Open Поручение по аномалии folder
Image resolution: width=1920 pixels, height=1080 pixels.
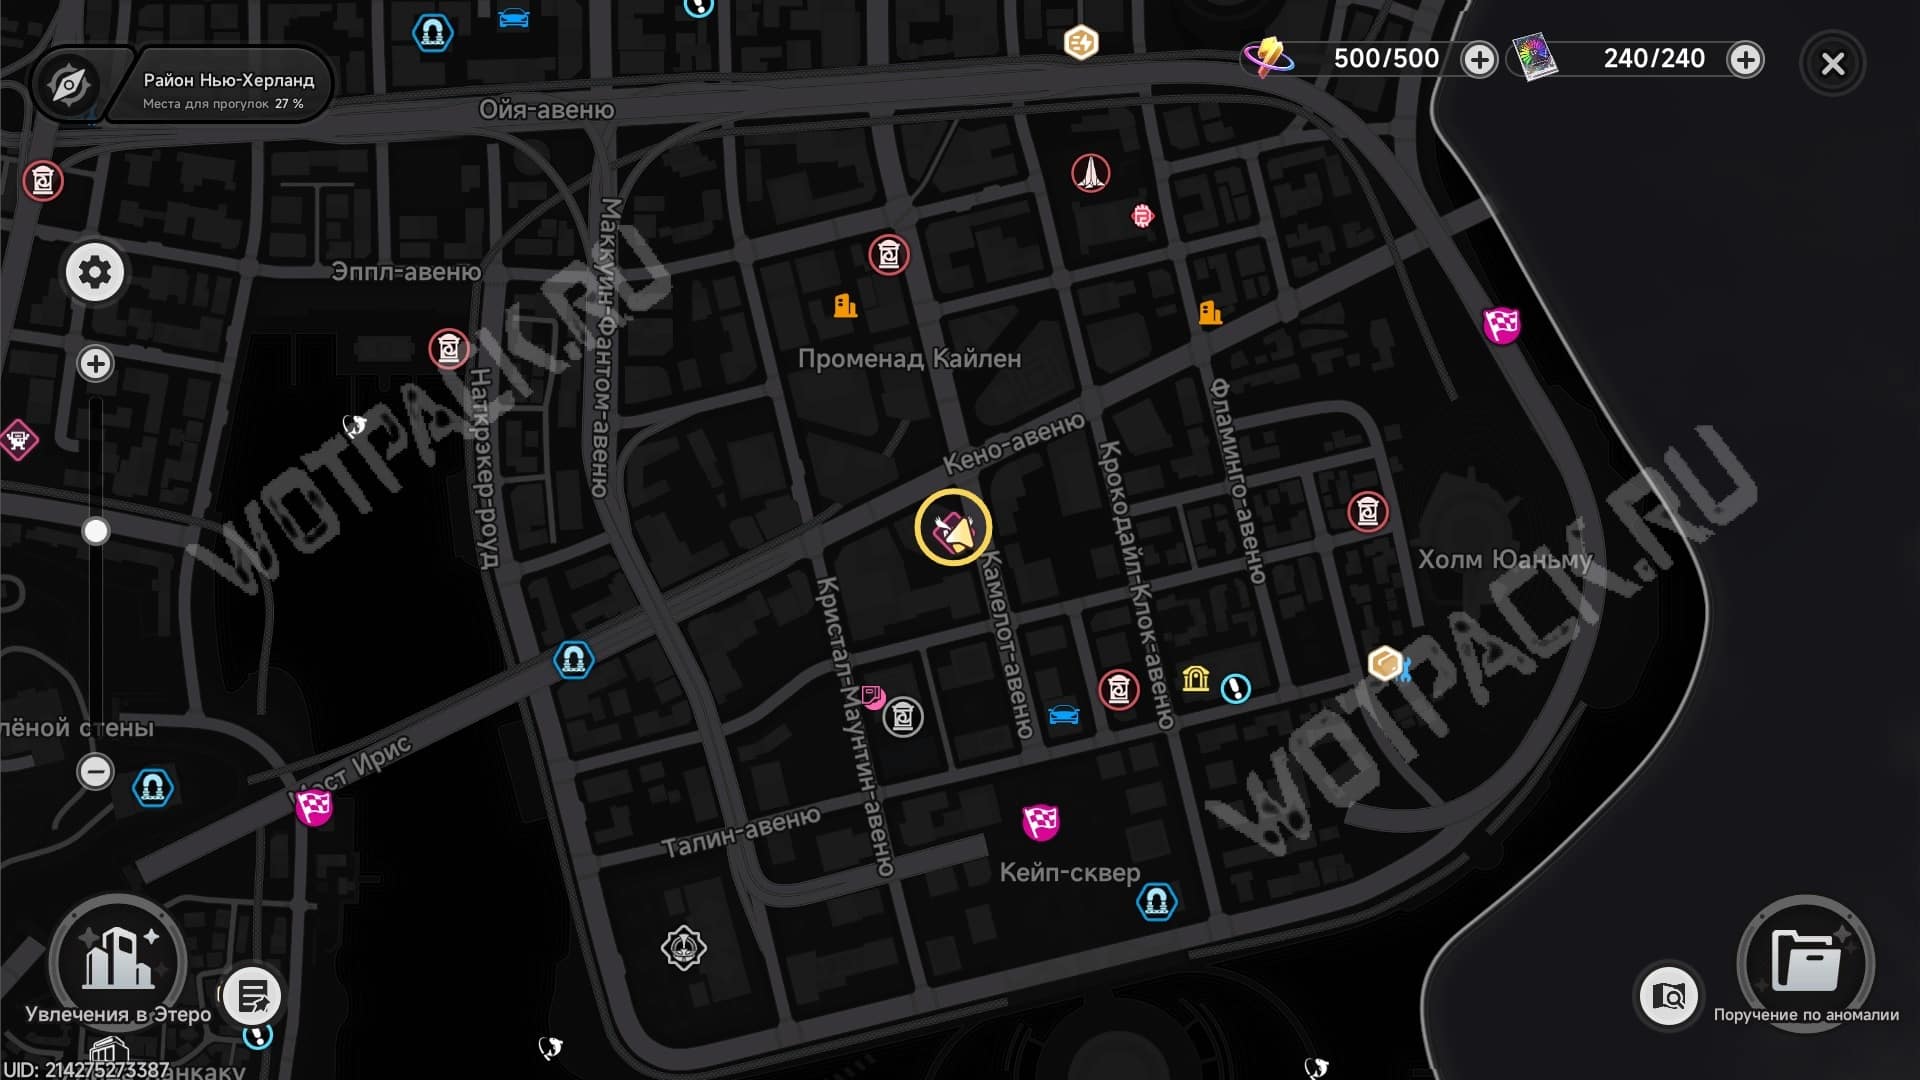(1805, 962)
